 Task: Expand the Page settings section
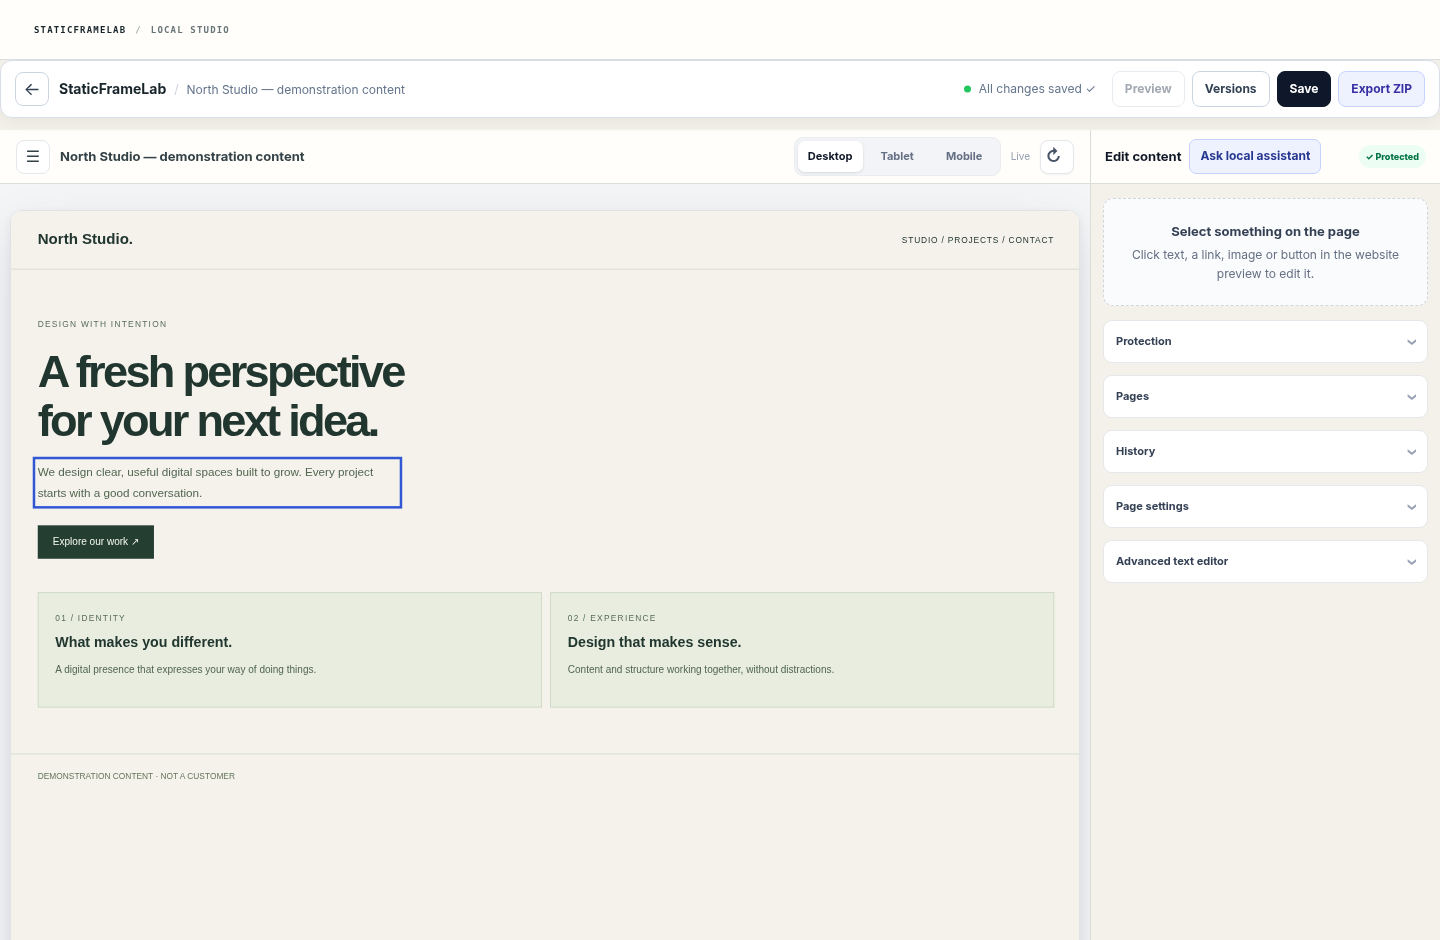pos(1265,507)
